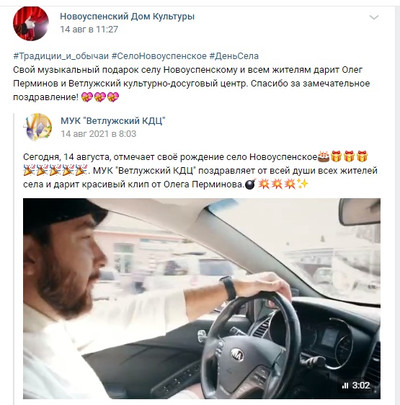The image size is (400, 405).
Task: Play the Oleg Perminov video clip
Action: [202, 298]
